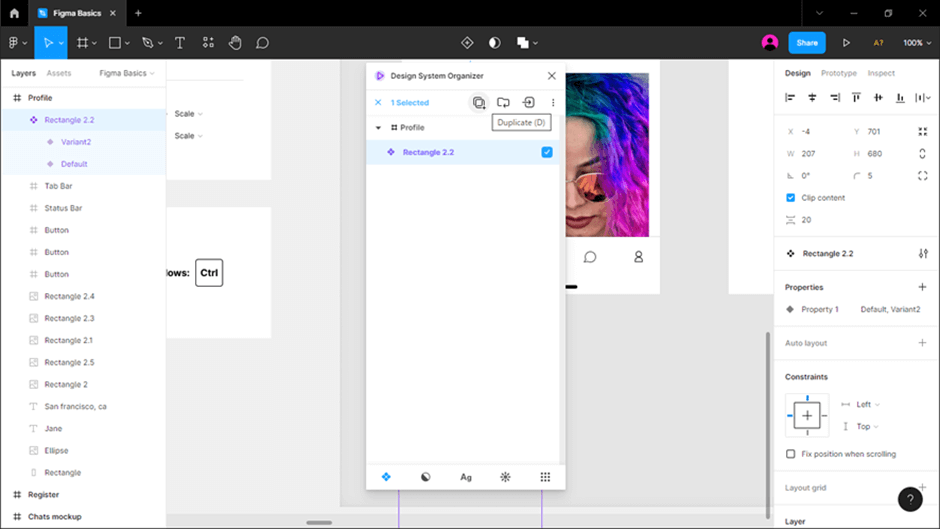Select the Pen tool

tap(147, 43)
